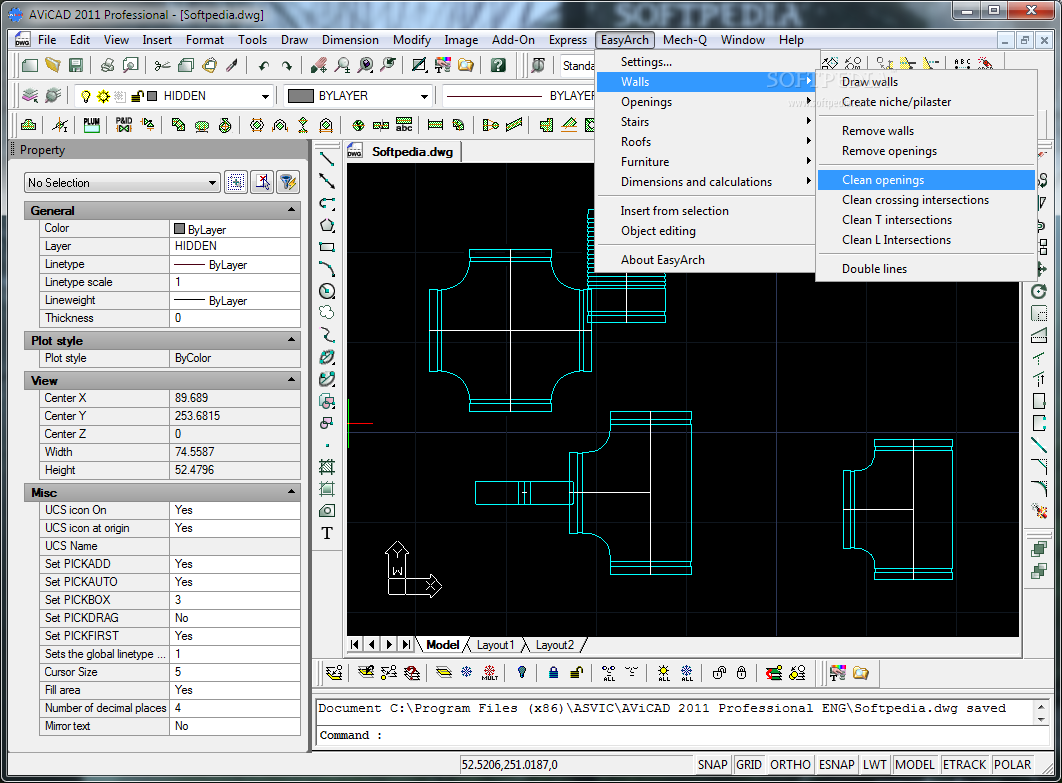Viewport: 1062px width, 783px height.
Task: Expand the Roofs submenu
Action: [x=705, y=142]
